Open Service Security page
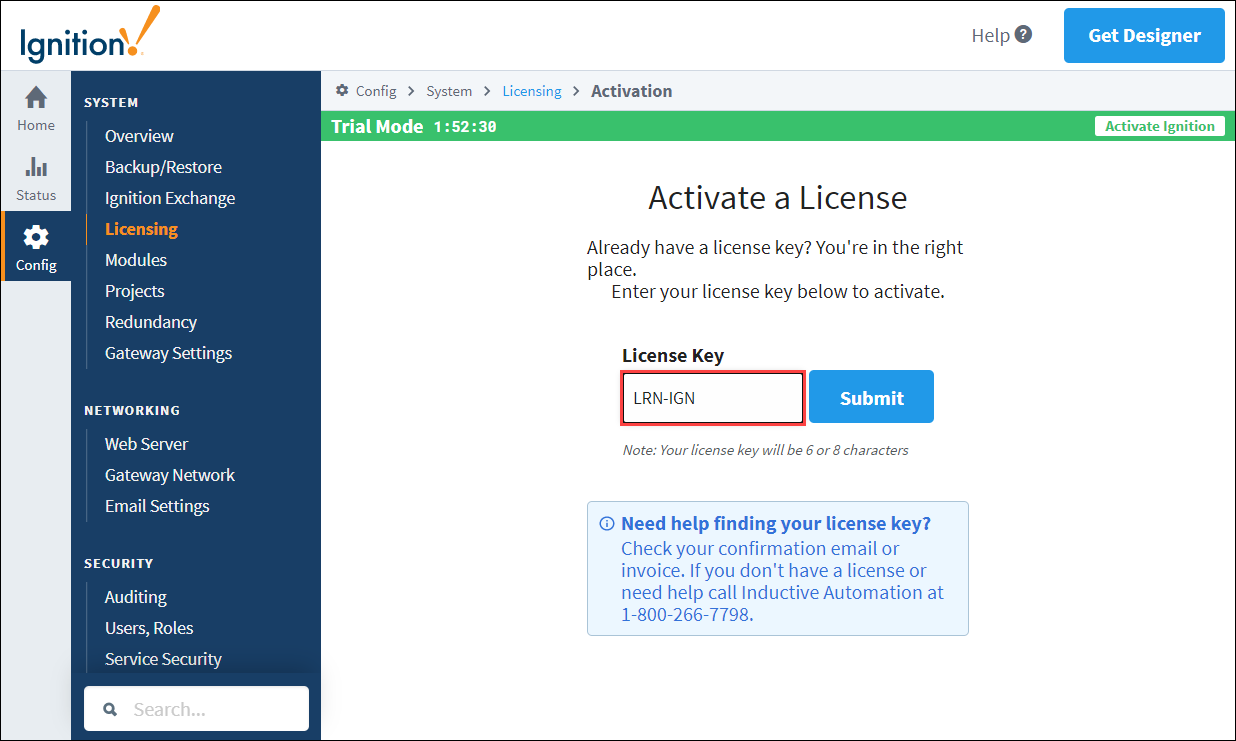The image size is (1236, 741). pos(163,659)
